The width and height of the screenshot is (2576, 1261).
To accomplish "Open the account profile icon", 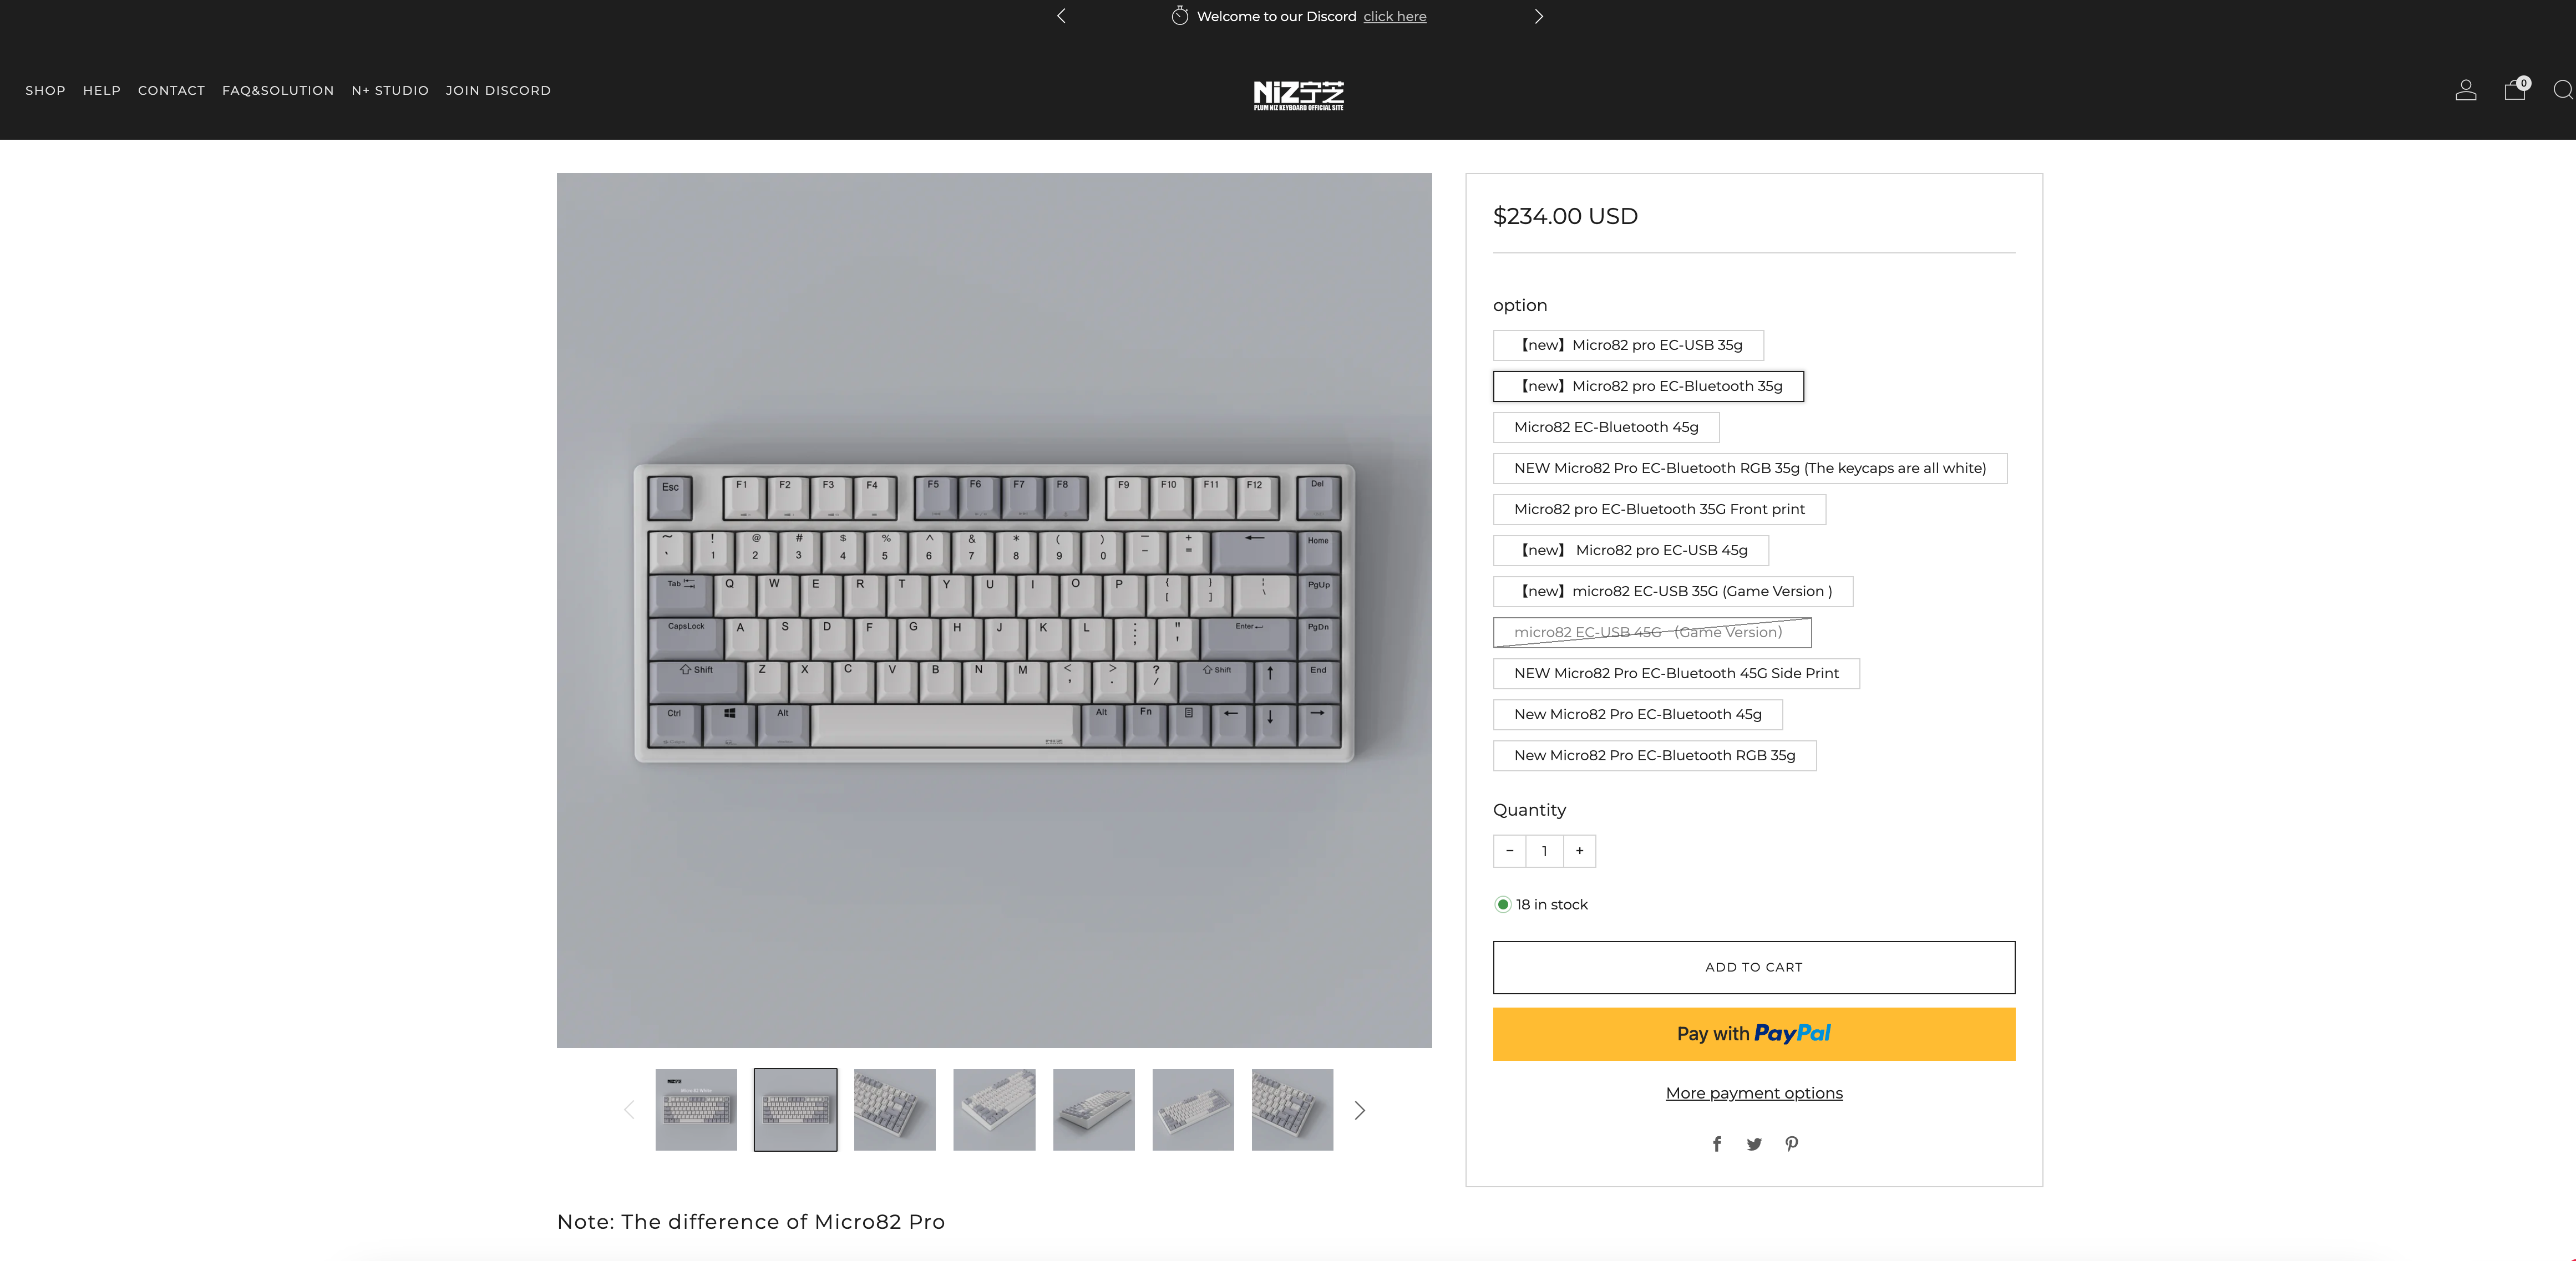I will click(x=2465, y=90).
